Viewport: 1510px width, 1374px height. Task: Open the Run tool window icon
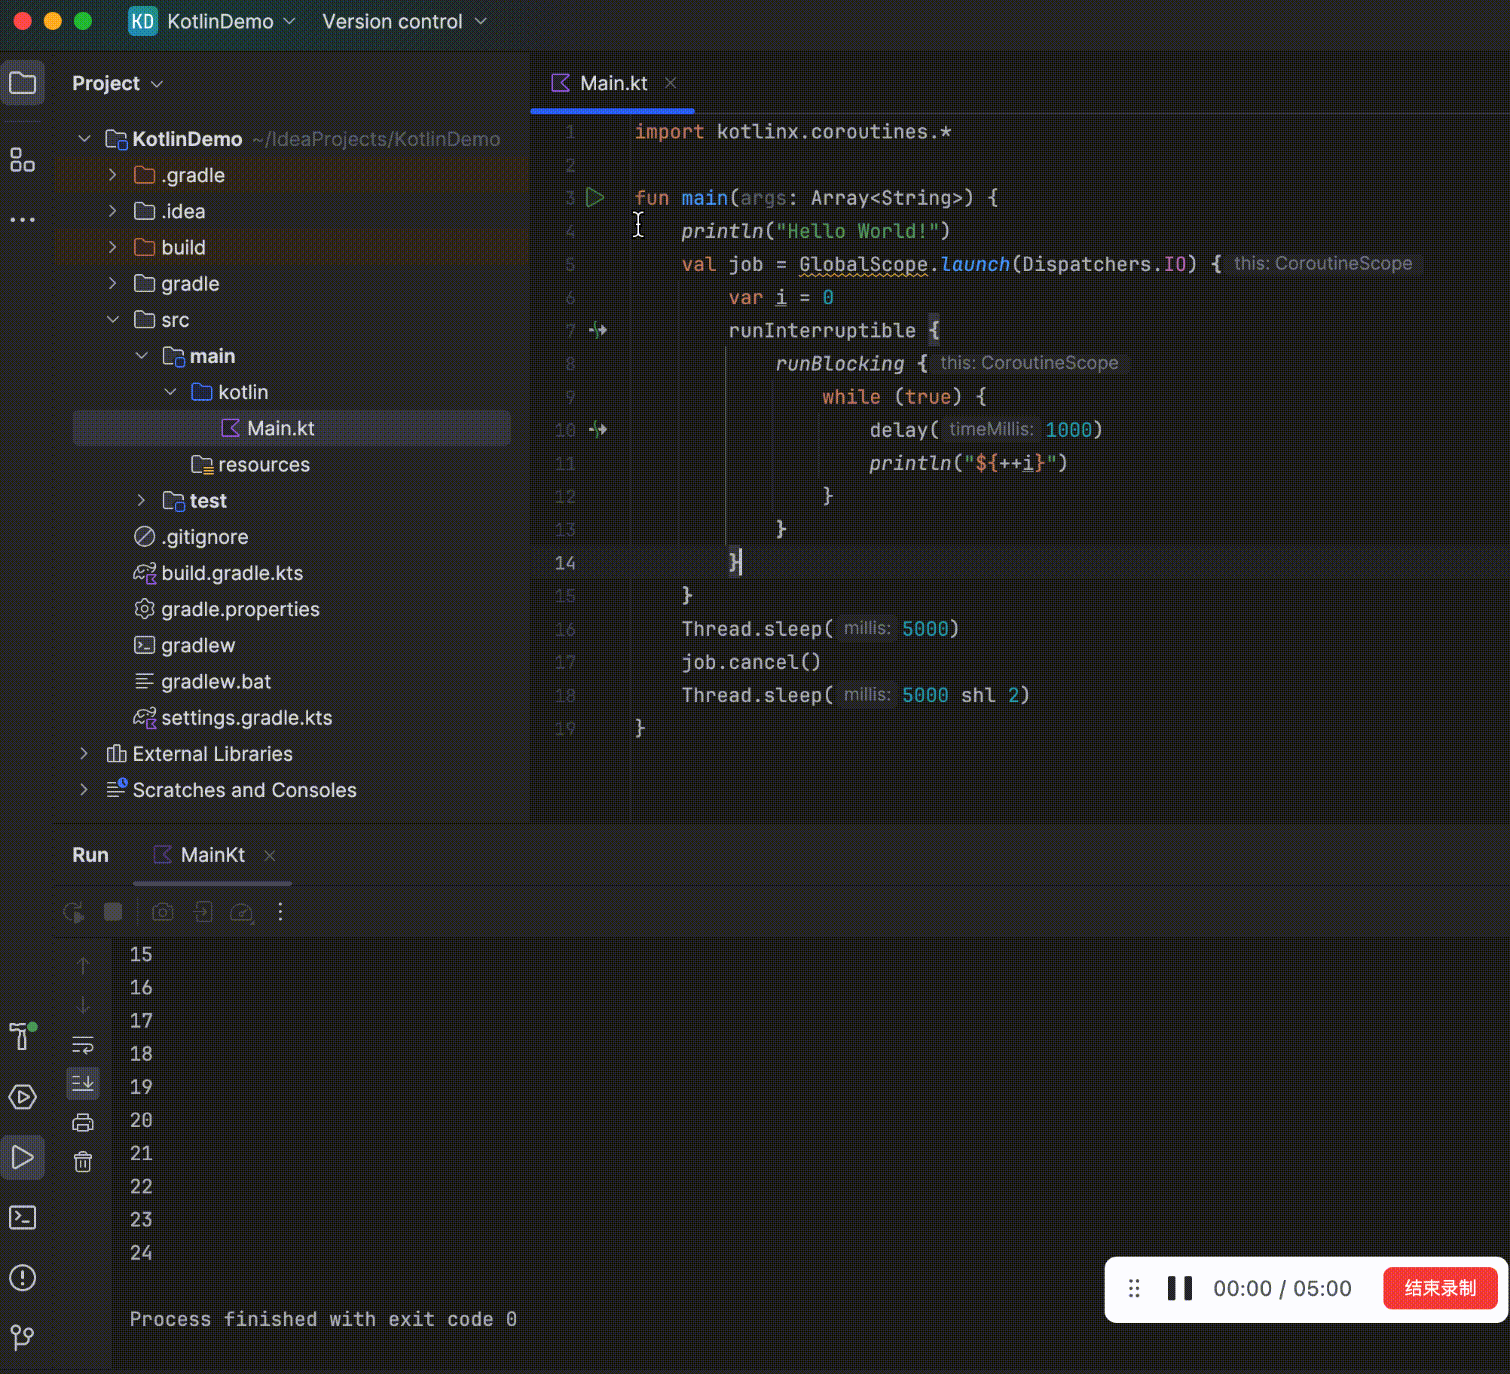(22, 1157)
